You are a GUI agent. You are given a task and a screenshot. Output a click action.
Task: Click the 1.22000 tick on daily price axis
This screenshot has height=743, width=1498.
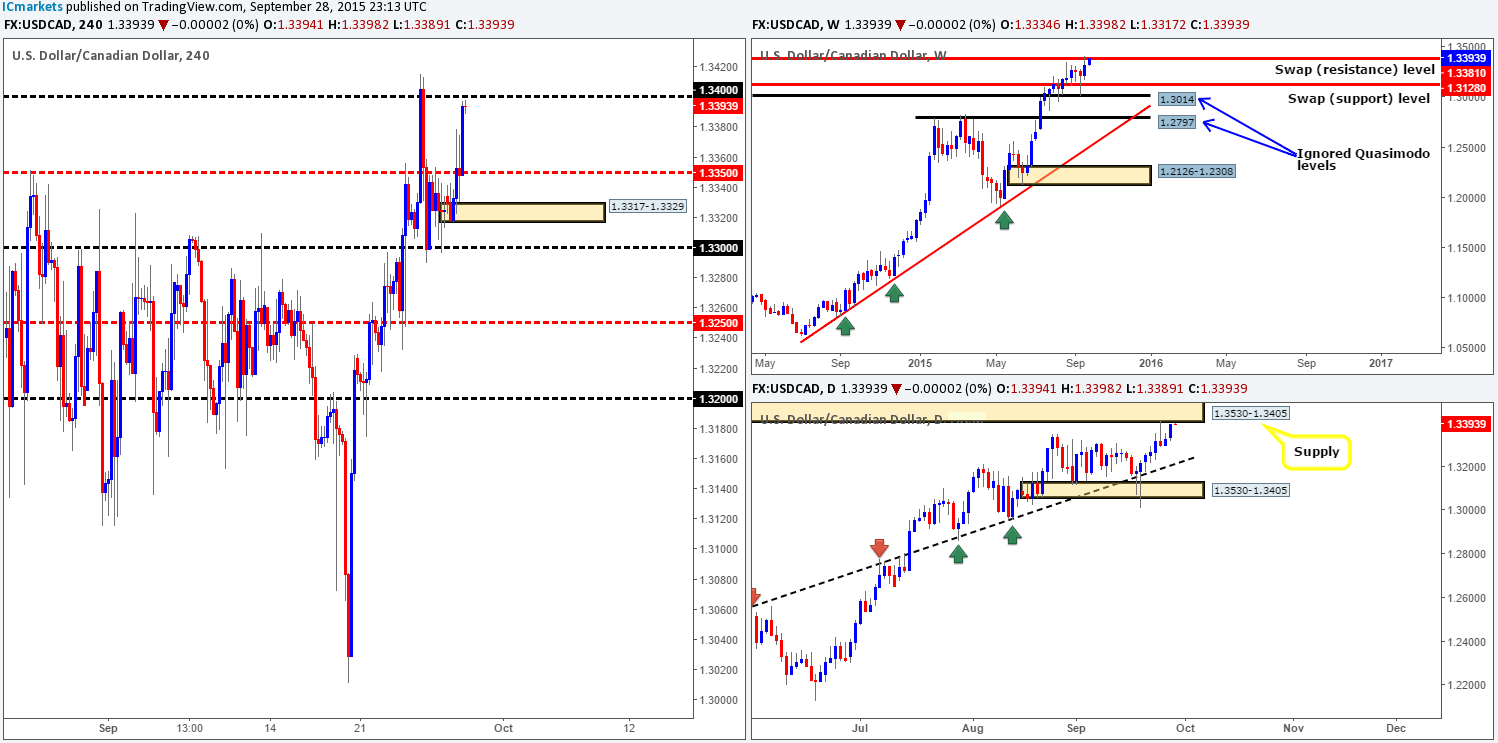point(1464,686)
